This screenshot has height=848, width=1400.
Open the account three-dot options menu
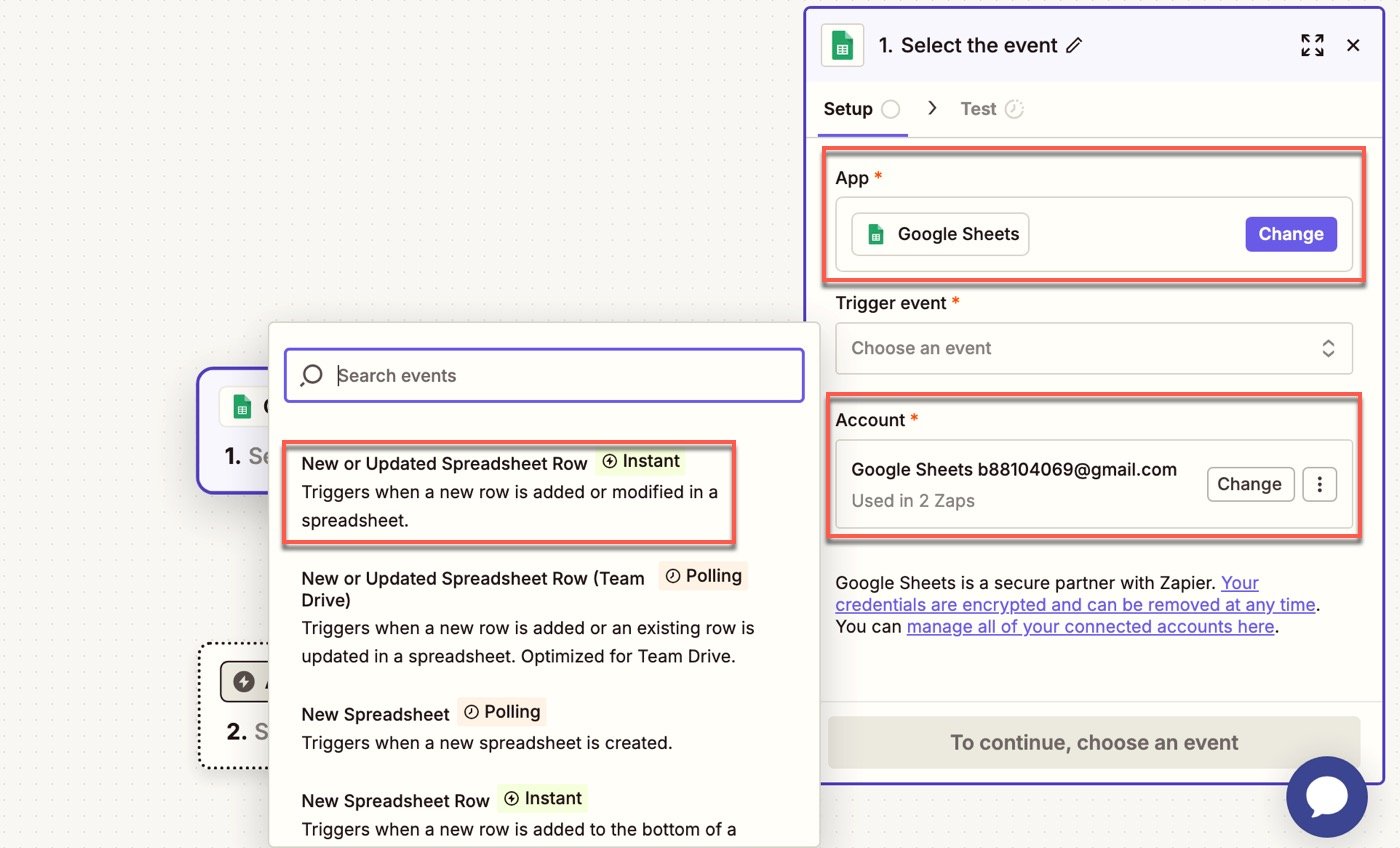pos(1320,484)
